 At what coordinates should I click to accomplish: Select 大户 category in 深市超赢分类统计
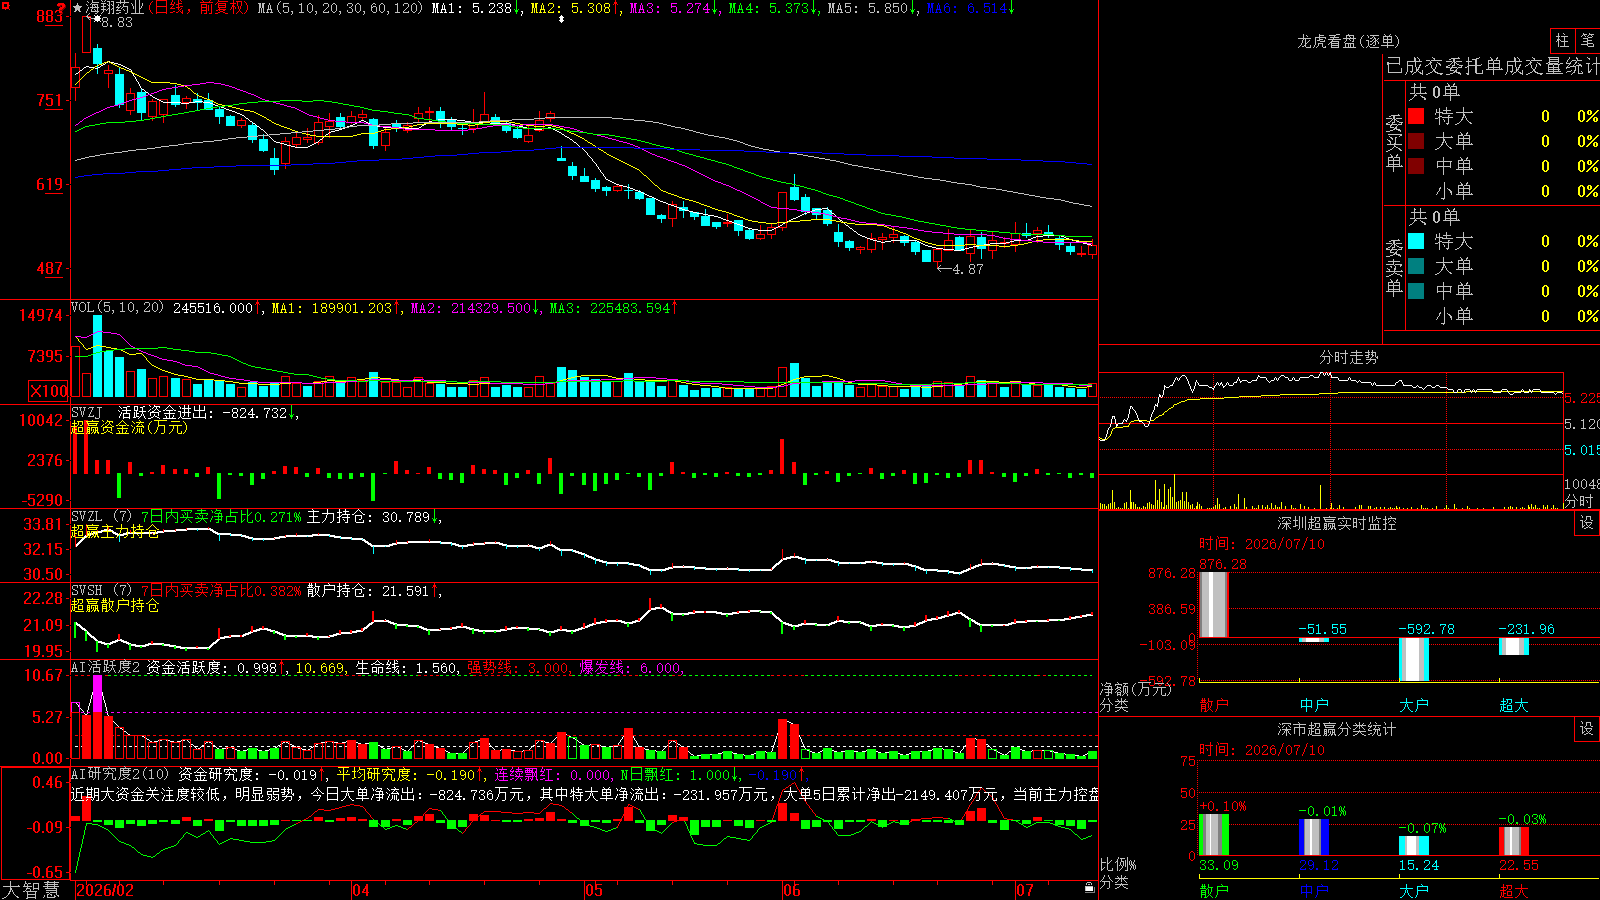(1414, 890)
